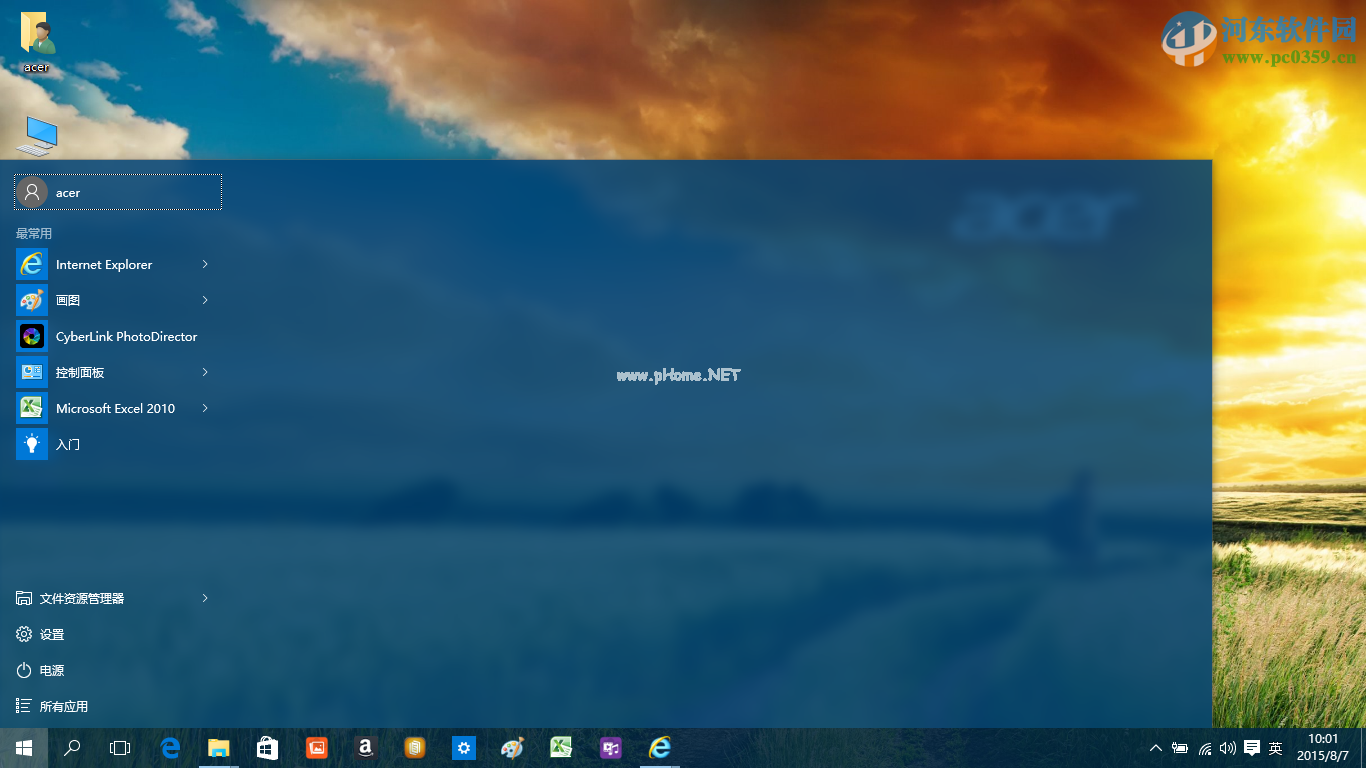This screenshot has width=1366, height=768.
Task: Expand the 画图 jump list arrow
Action: click(205, 300)
